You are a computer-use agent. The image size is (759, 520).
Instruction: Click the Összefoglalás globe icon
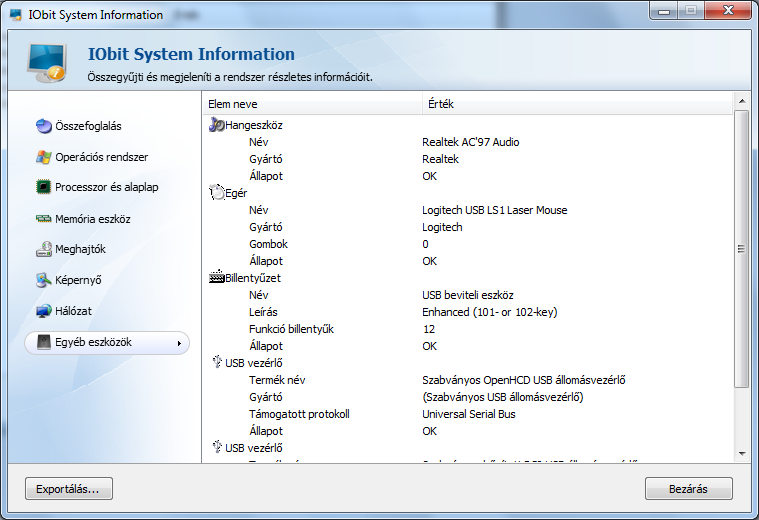point(44,126)
